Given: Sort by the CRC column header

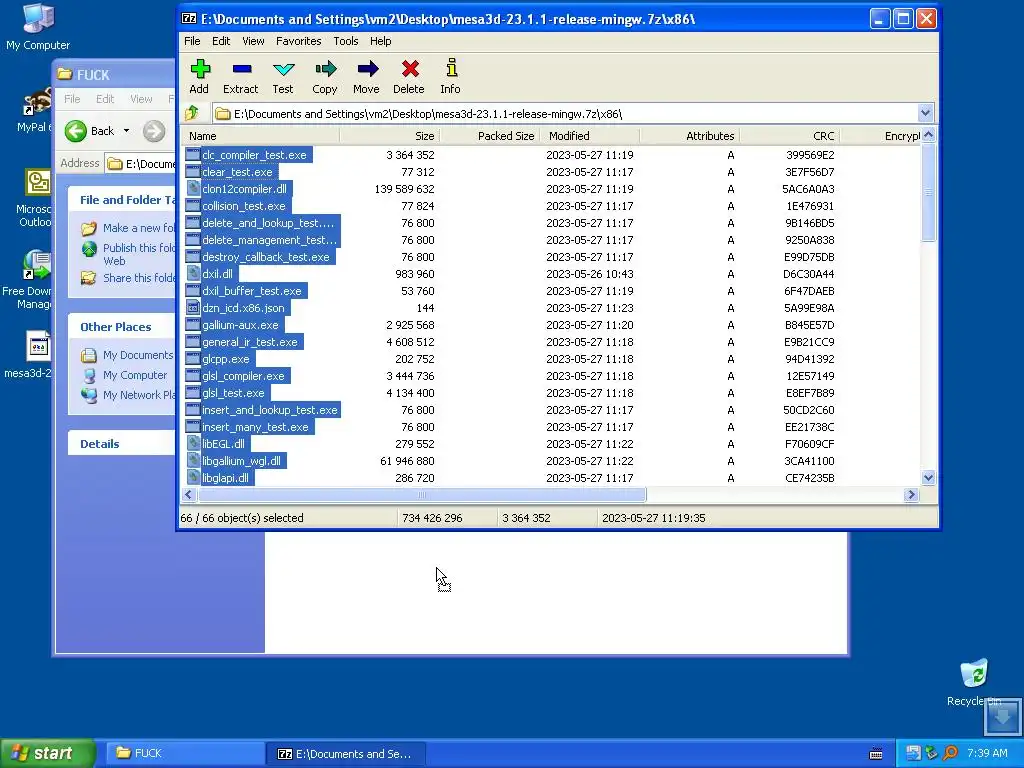Looking at the screenshot, I should point(789,136).
